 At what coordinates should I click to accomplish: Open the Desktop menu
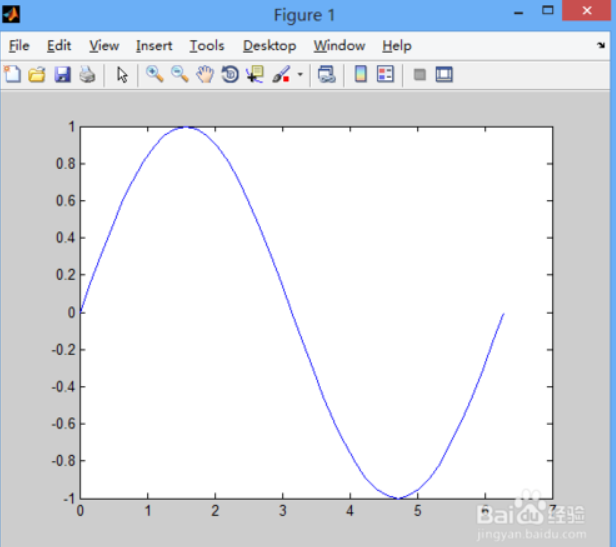coord(270,46)
